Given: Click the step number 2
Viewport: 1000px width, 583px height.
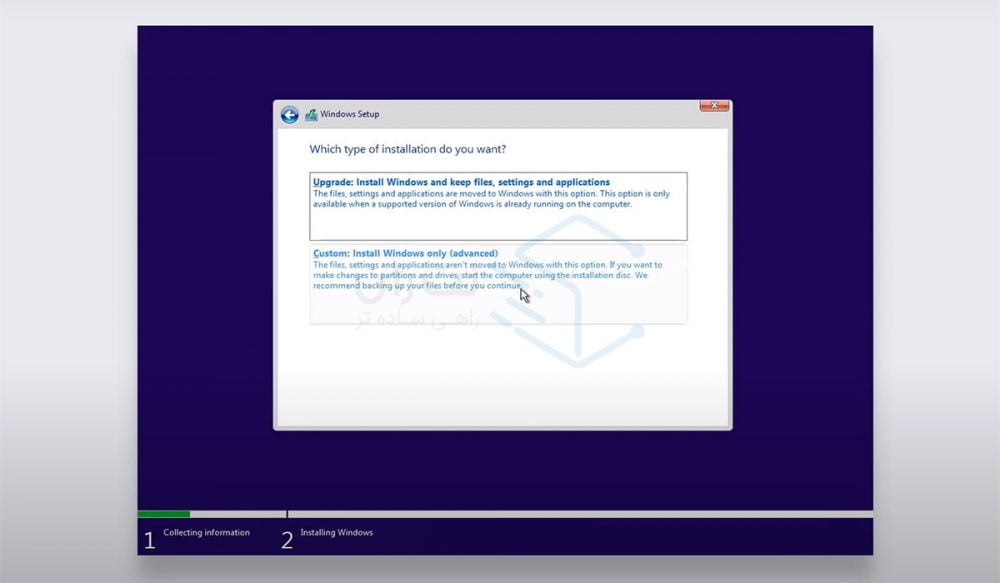Looking at the screenshot, I should coord(287,541).
